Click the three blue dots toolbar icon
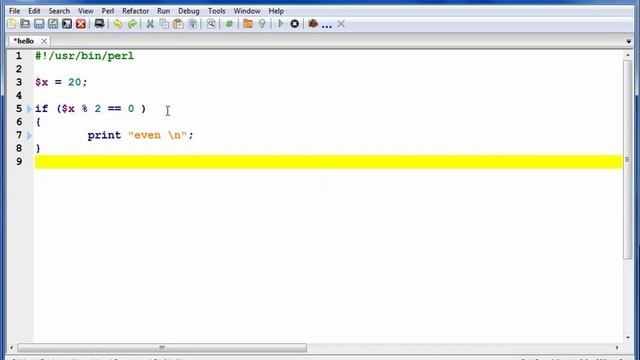640x360 pixels. click(327, 26)
